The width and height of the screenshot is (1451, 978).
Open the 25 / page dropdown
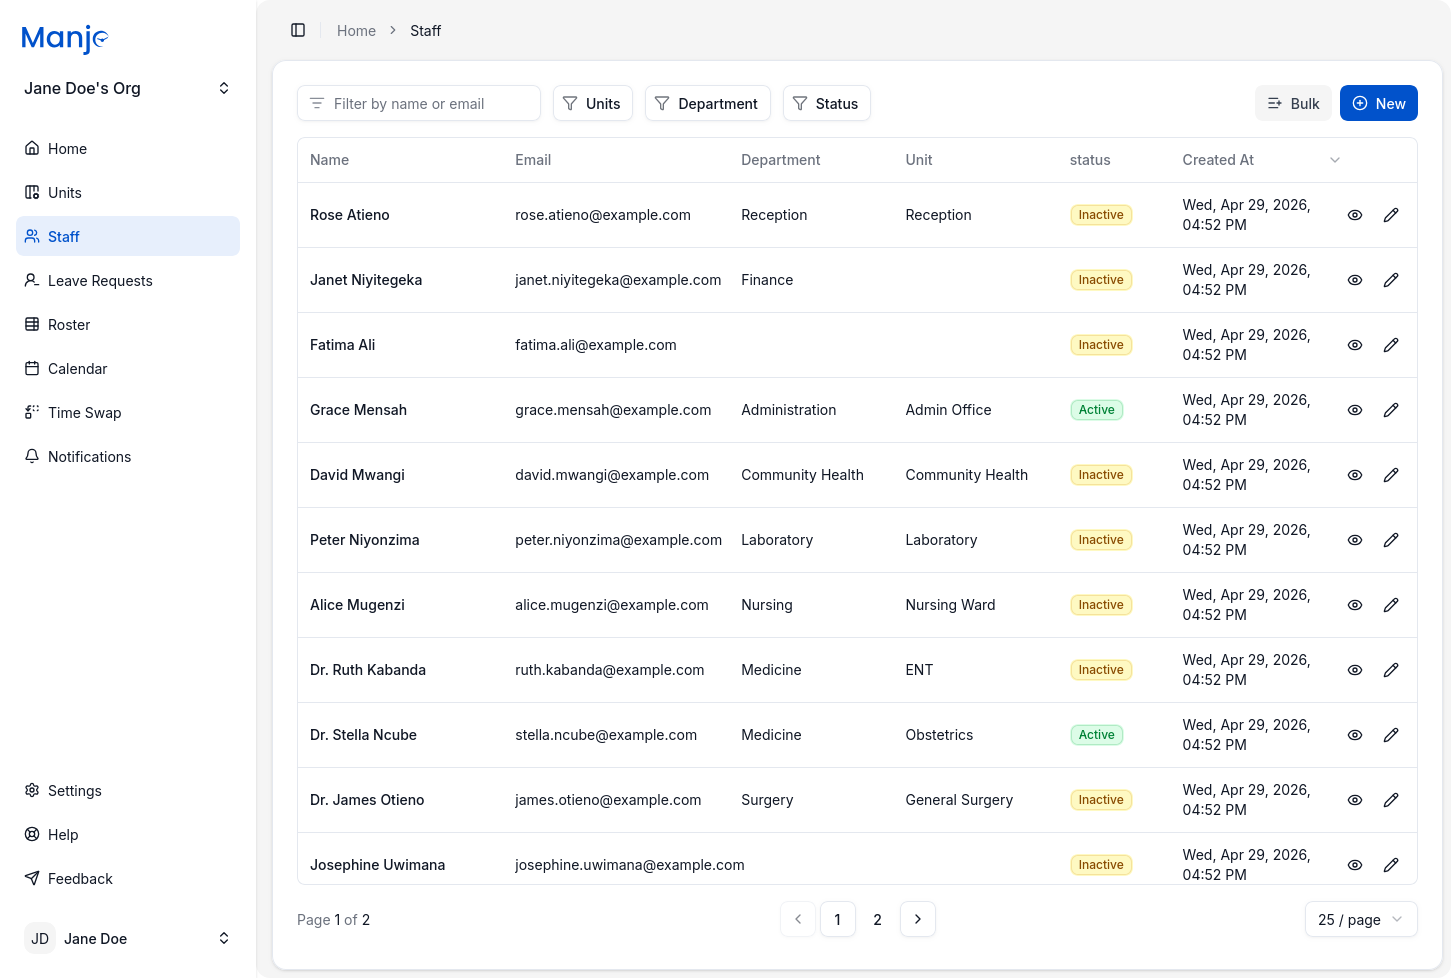coord(1361,919)
